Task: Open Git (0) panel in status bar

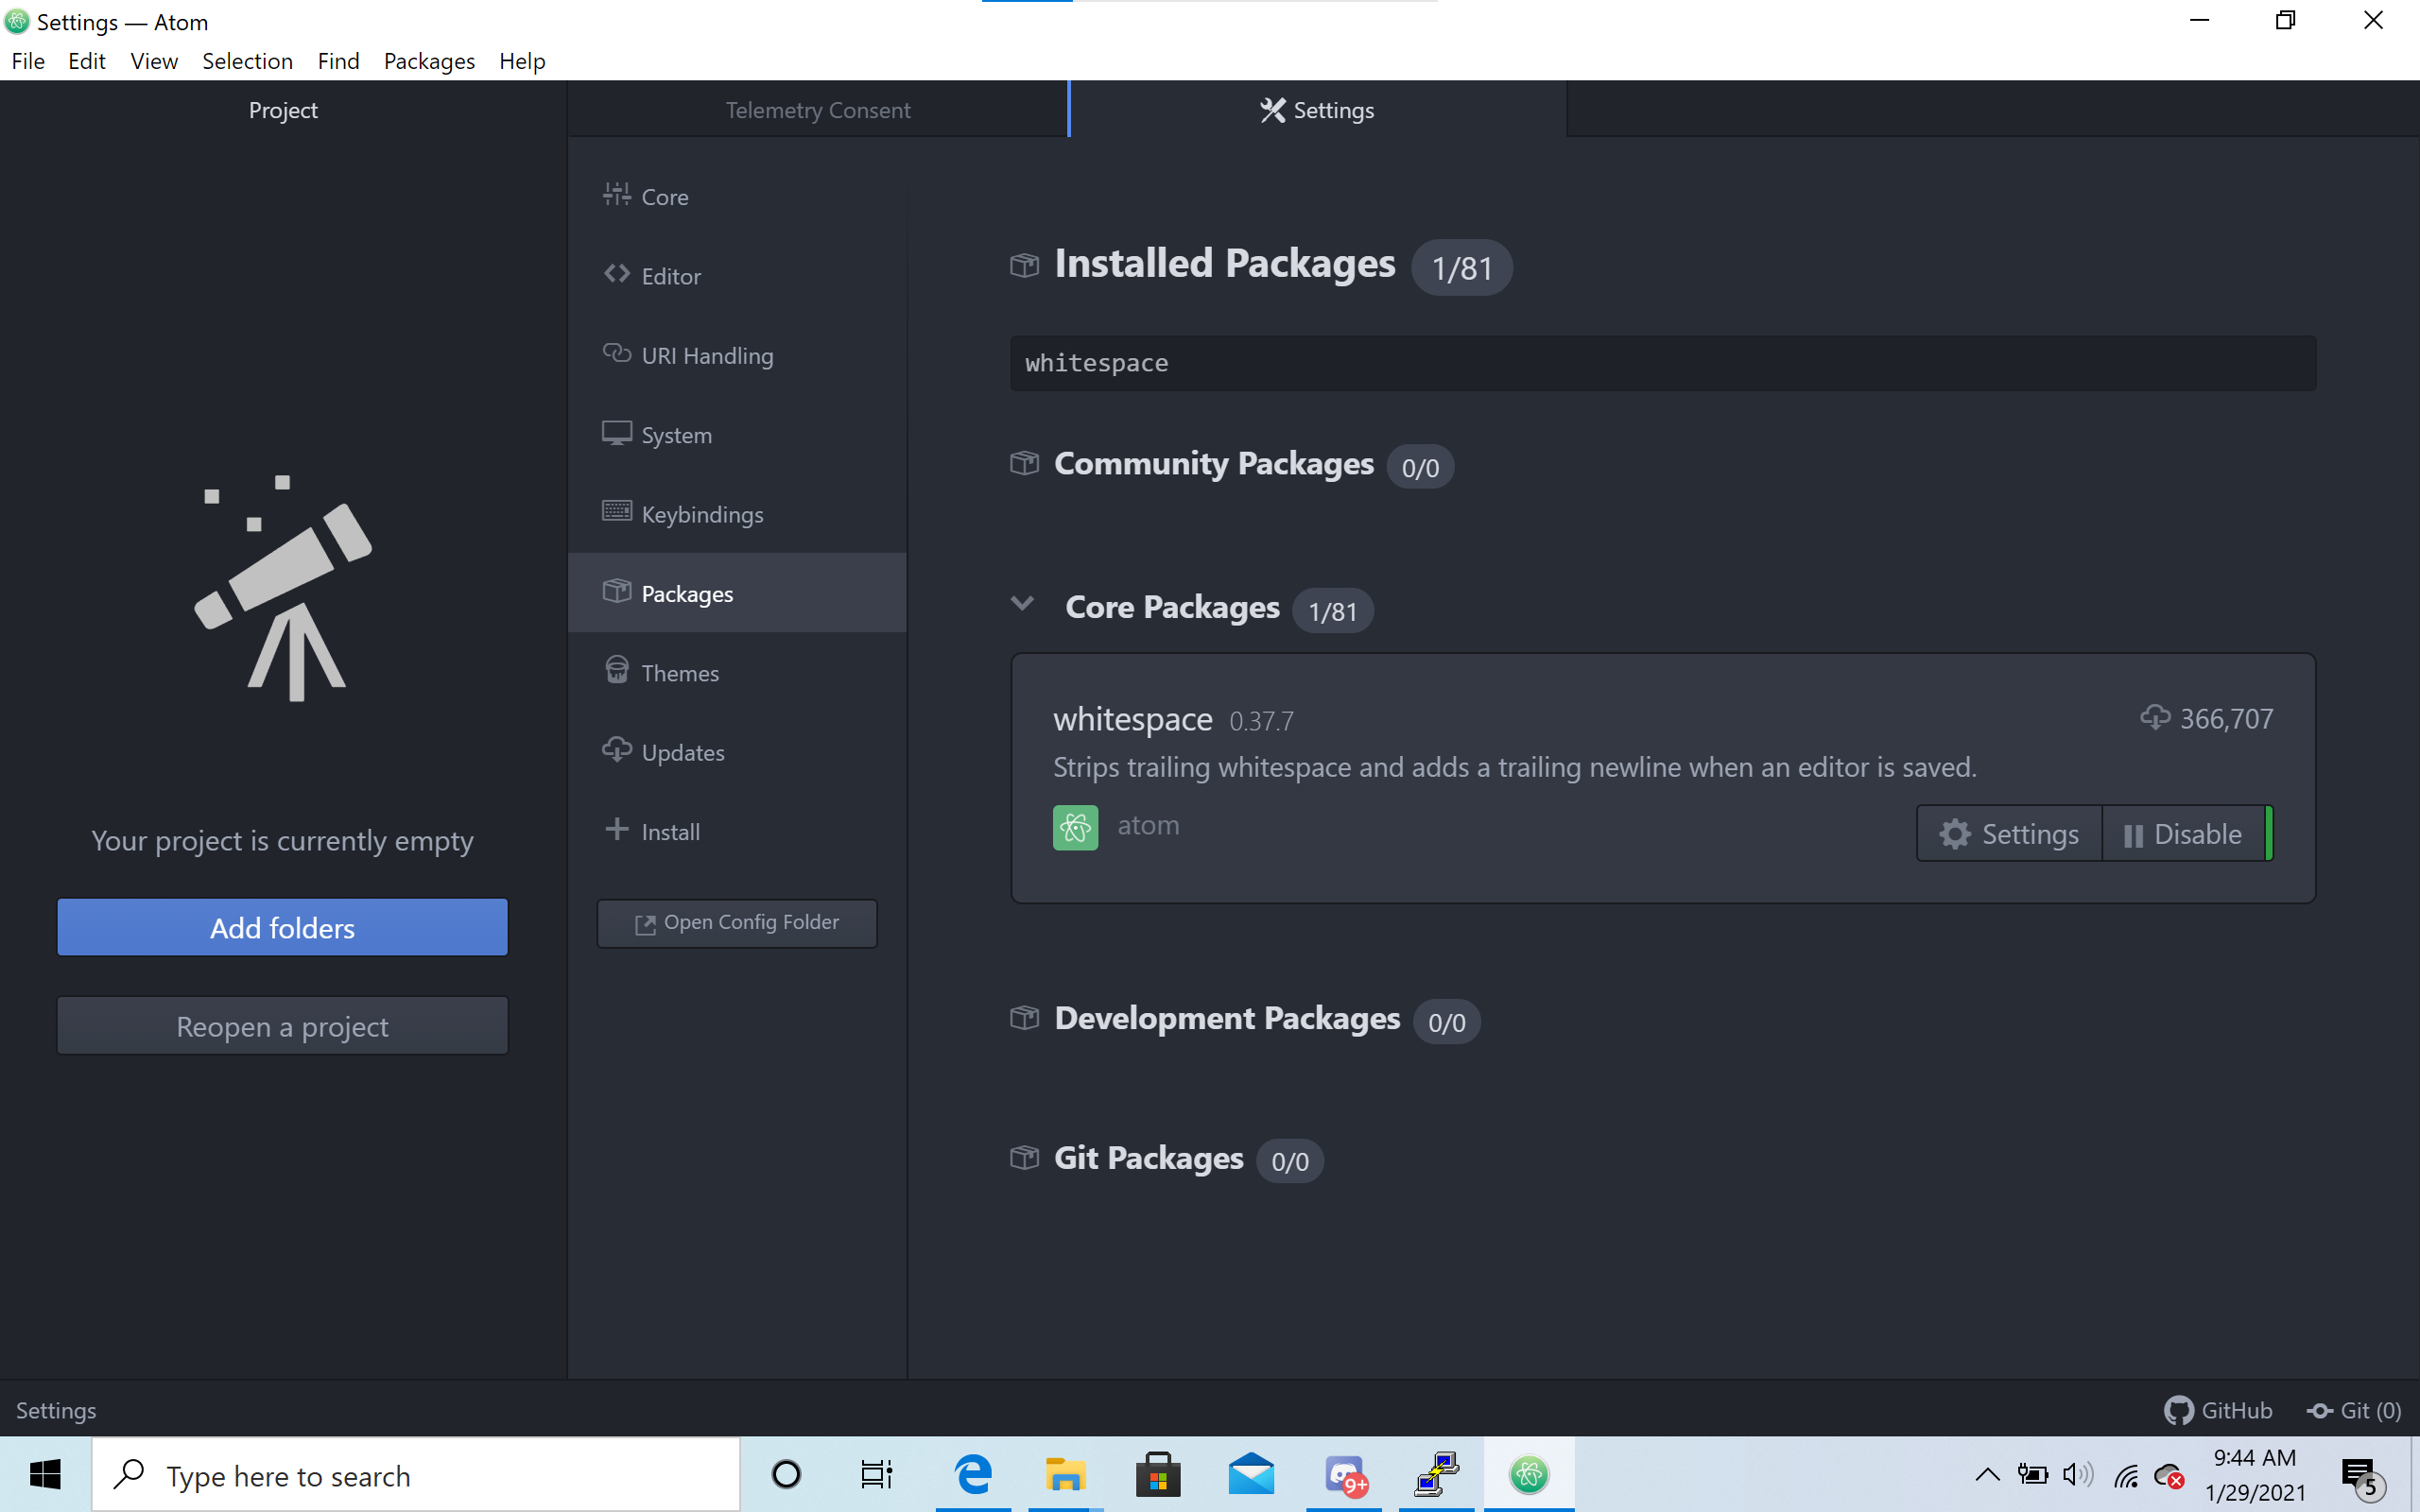Action: pos(2353,1410)
